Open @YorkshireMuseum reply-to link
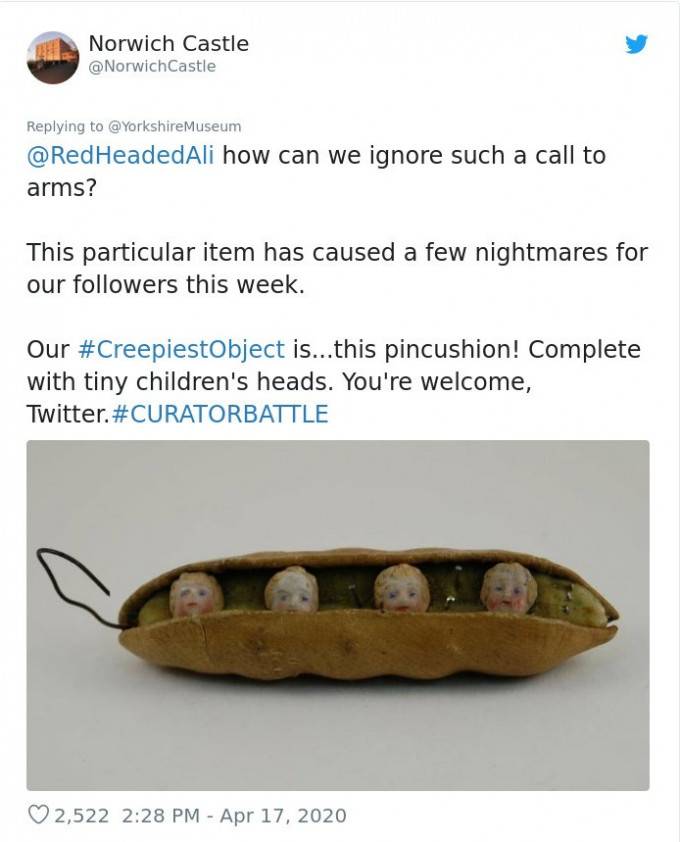Screen dimensions: 680x842 click(175, 127)
